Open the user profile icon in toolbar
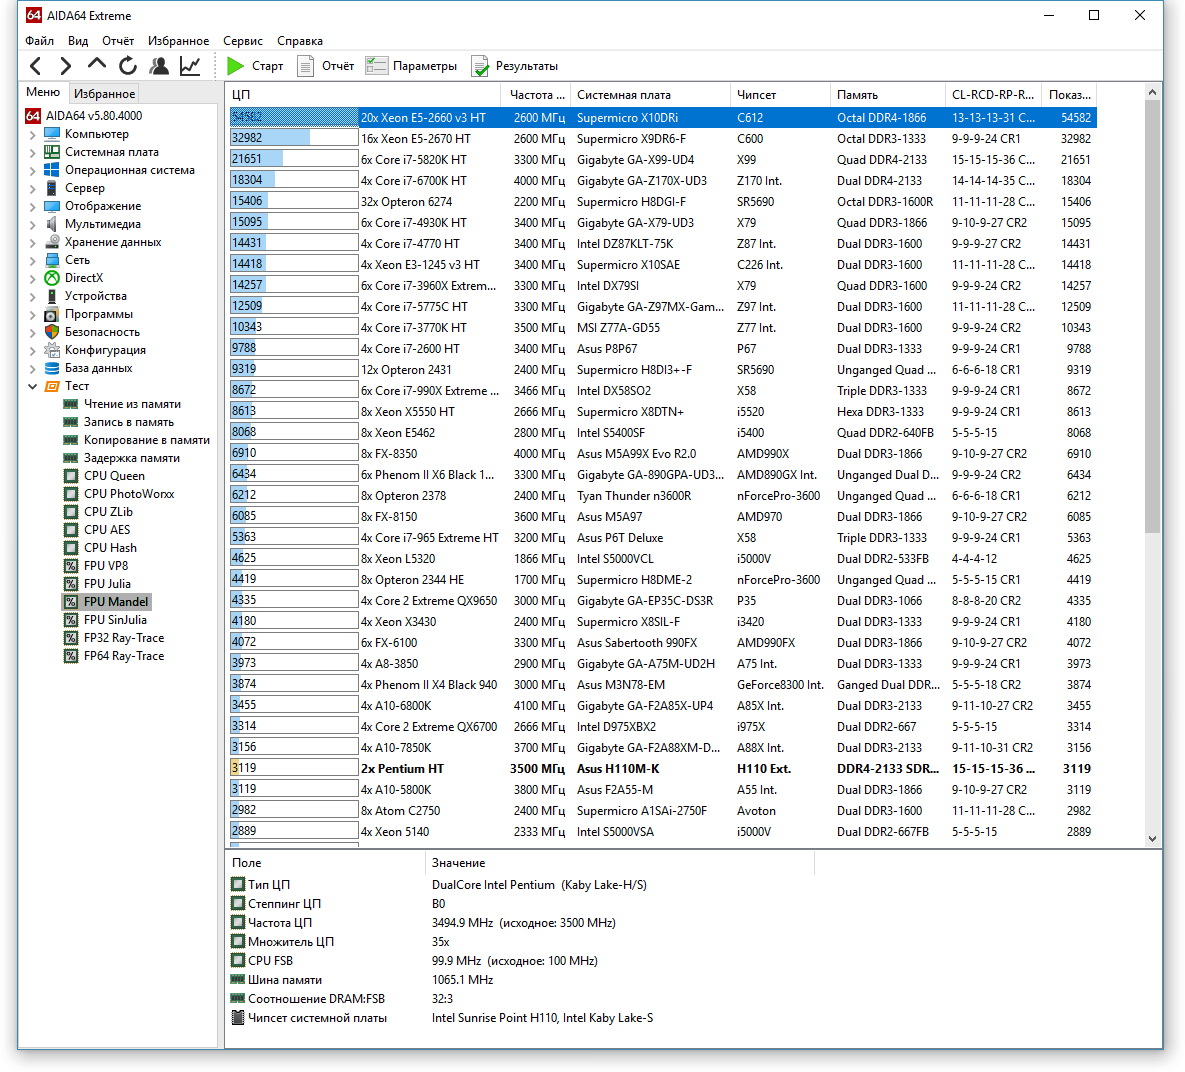Viewport: 1185px width, 1072px height. 159,67
